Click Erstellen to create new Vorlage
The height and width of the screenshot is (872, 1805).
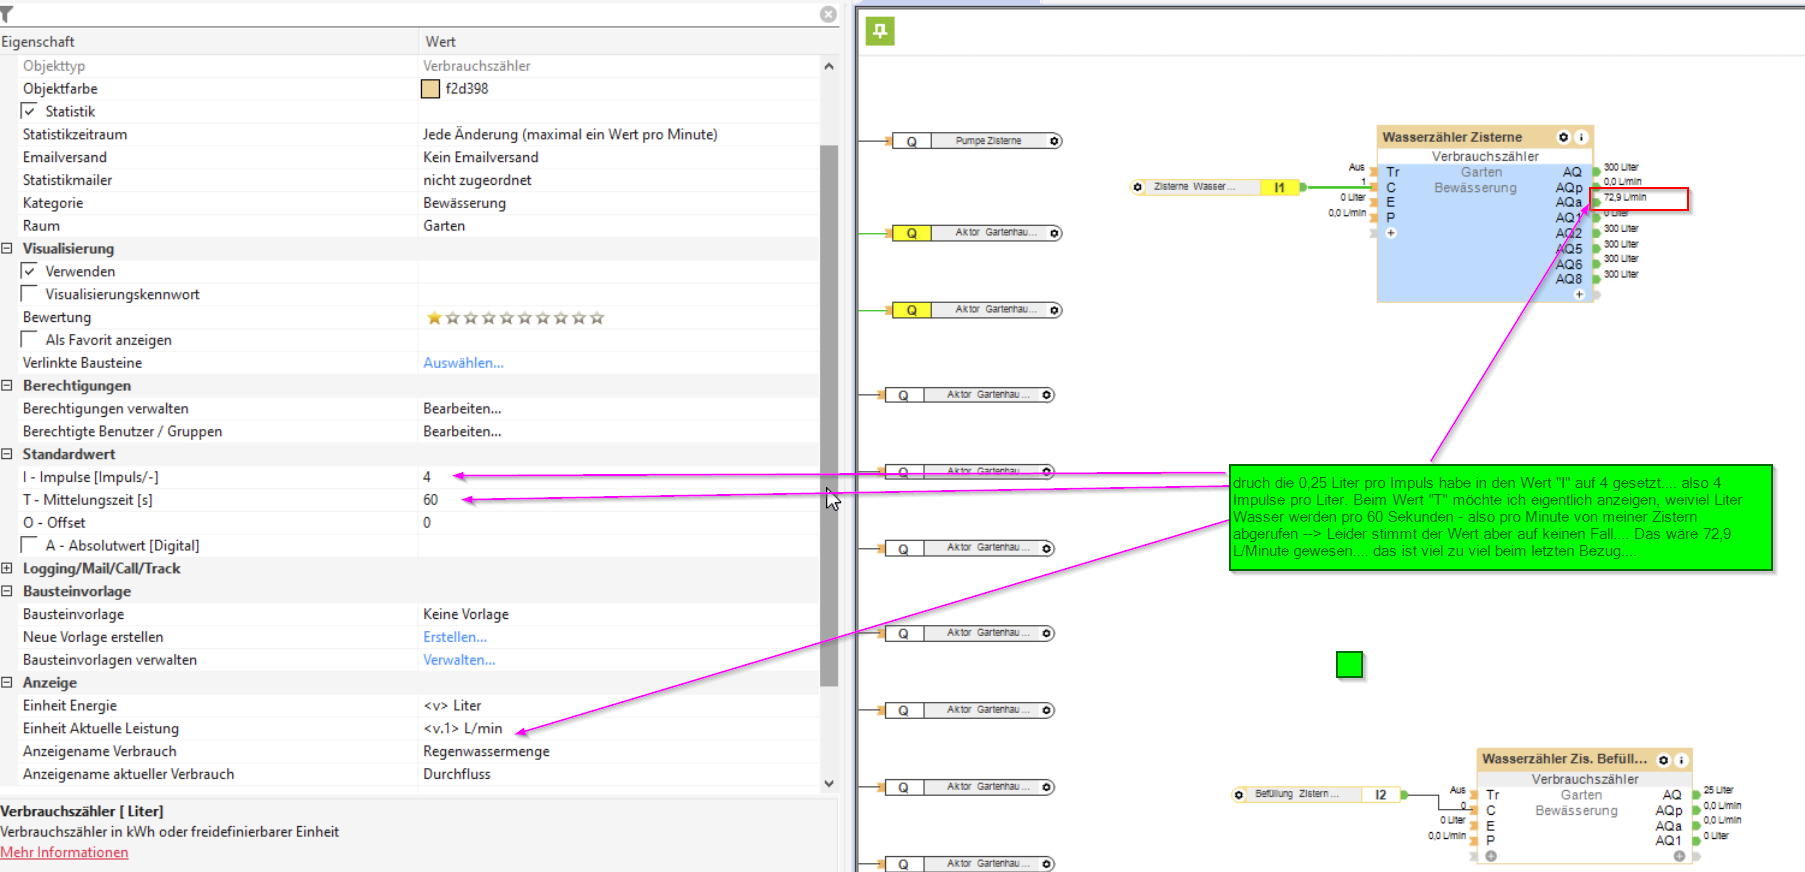[x=455, y=637]
